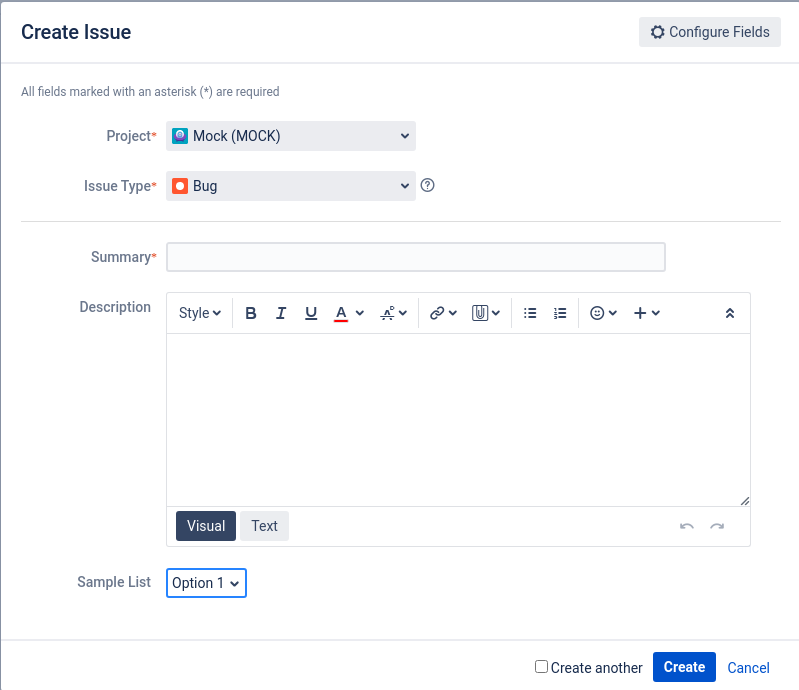The image size is (799, 690).
Task: Open the Project Mock (MOCK) dropdown
Action: click(x=290, y=136)
